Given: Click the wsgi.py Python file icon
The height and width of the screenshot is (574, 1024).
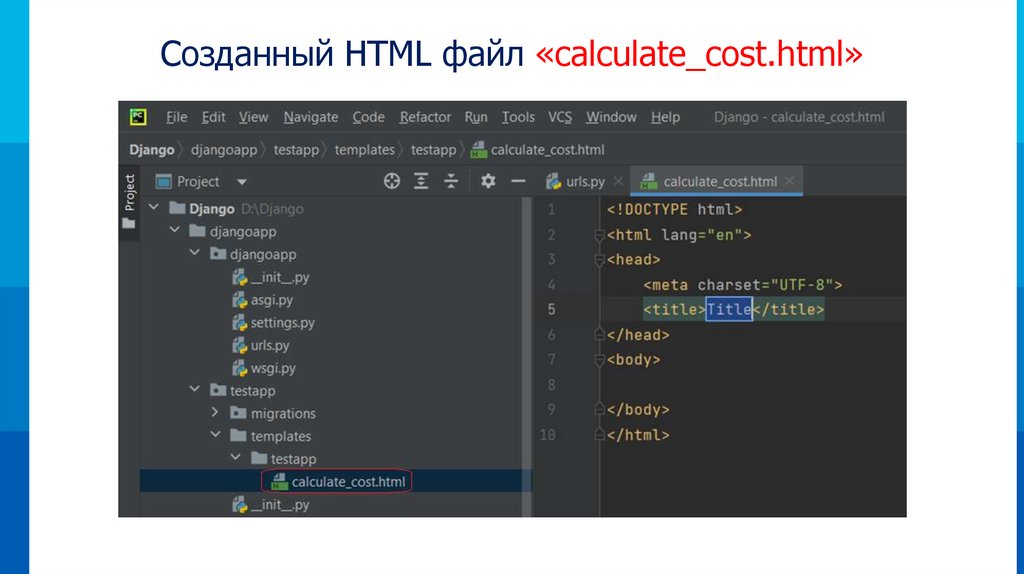Looking at the screenshot, I should 240,368.
